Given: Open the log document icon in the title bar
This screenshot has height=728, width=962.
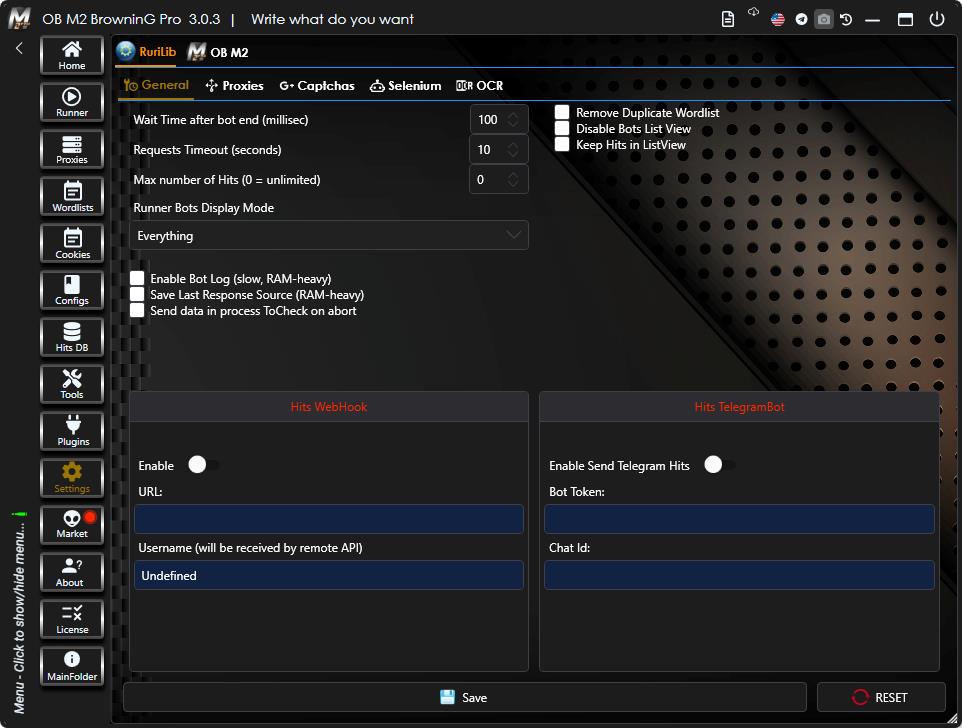Looking at the screenshot, I should [x=728, y=20].
